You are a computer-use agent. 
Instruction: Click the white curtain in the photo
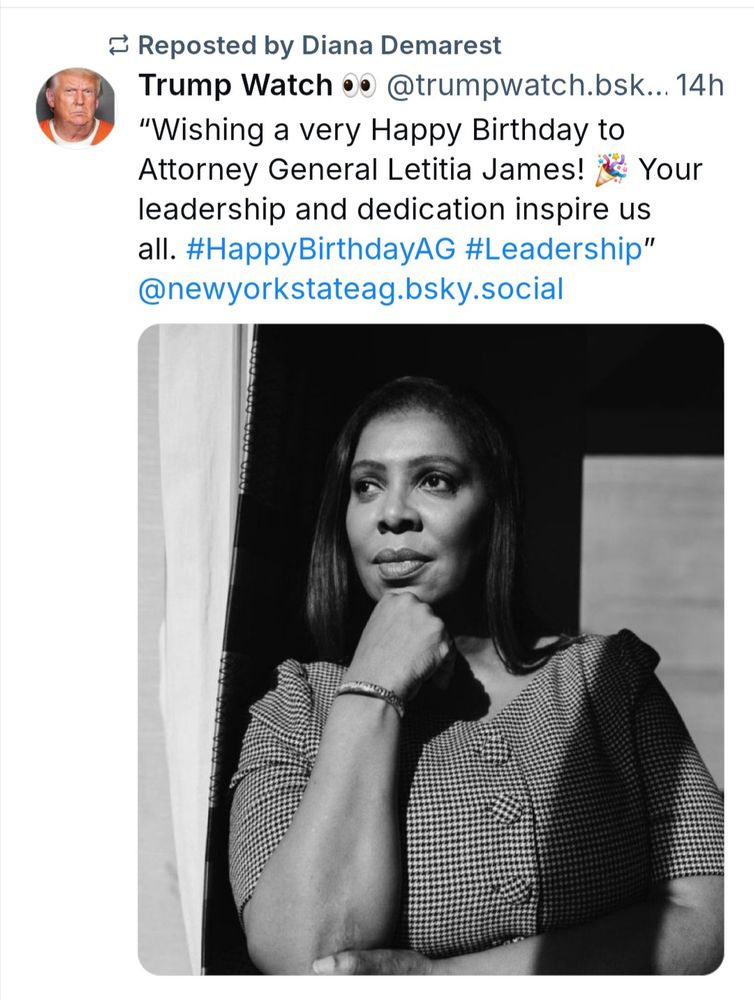[195, 600]
